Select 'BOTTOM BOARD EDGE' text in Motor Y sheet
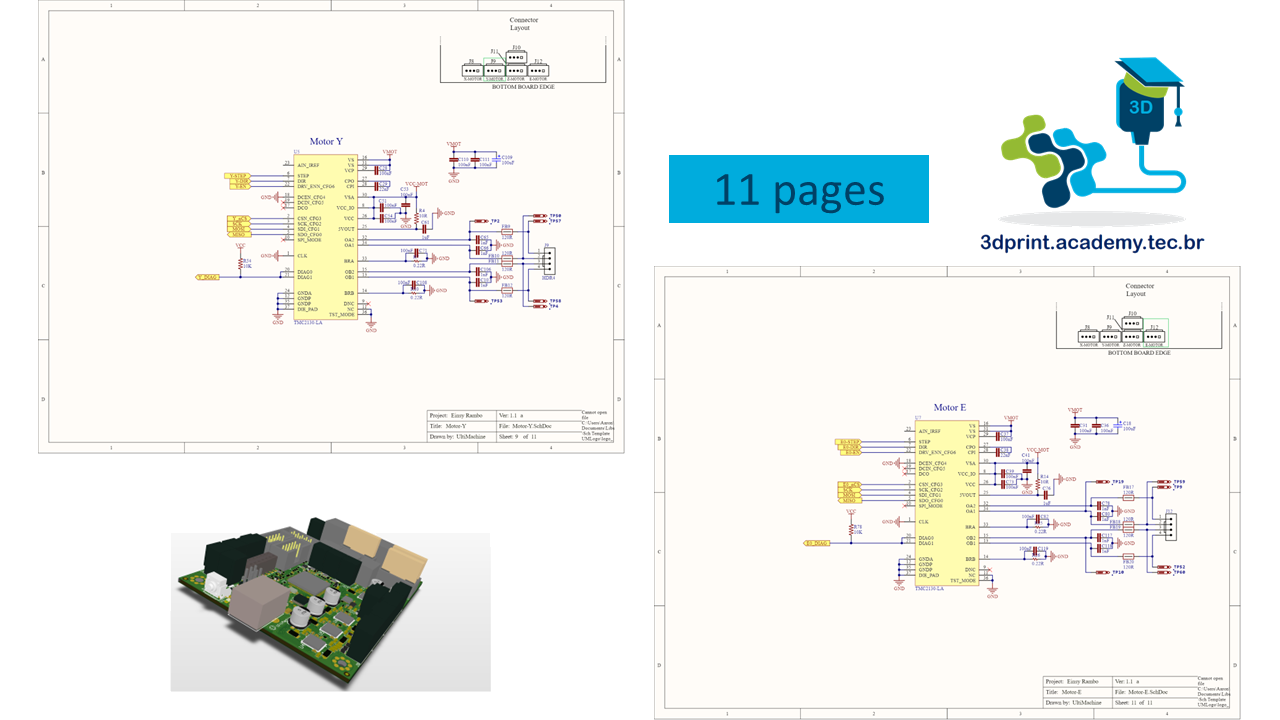Image resolution: width=1280 pixels, height=720 pixels. pos(523,87)
